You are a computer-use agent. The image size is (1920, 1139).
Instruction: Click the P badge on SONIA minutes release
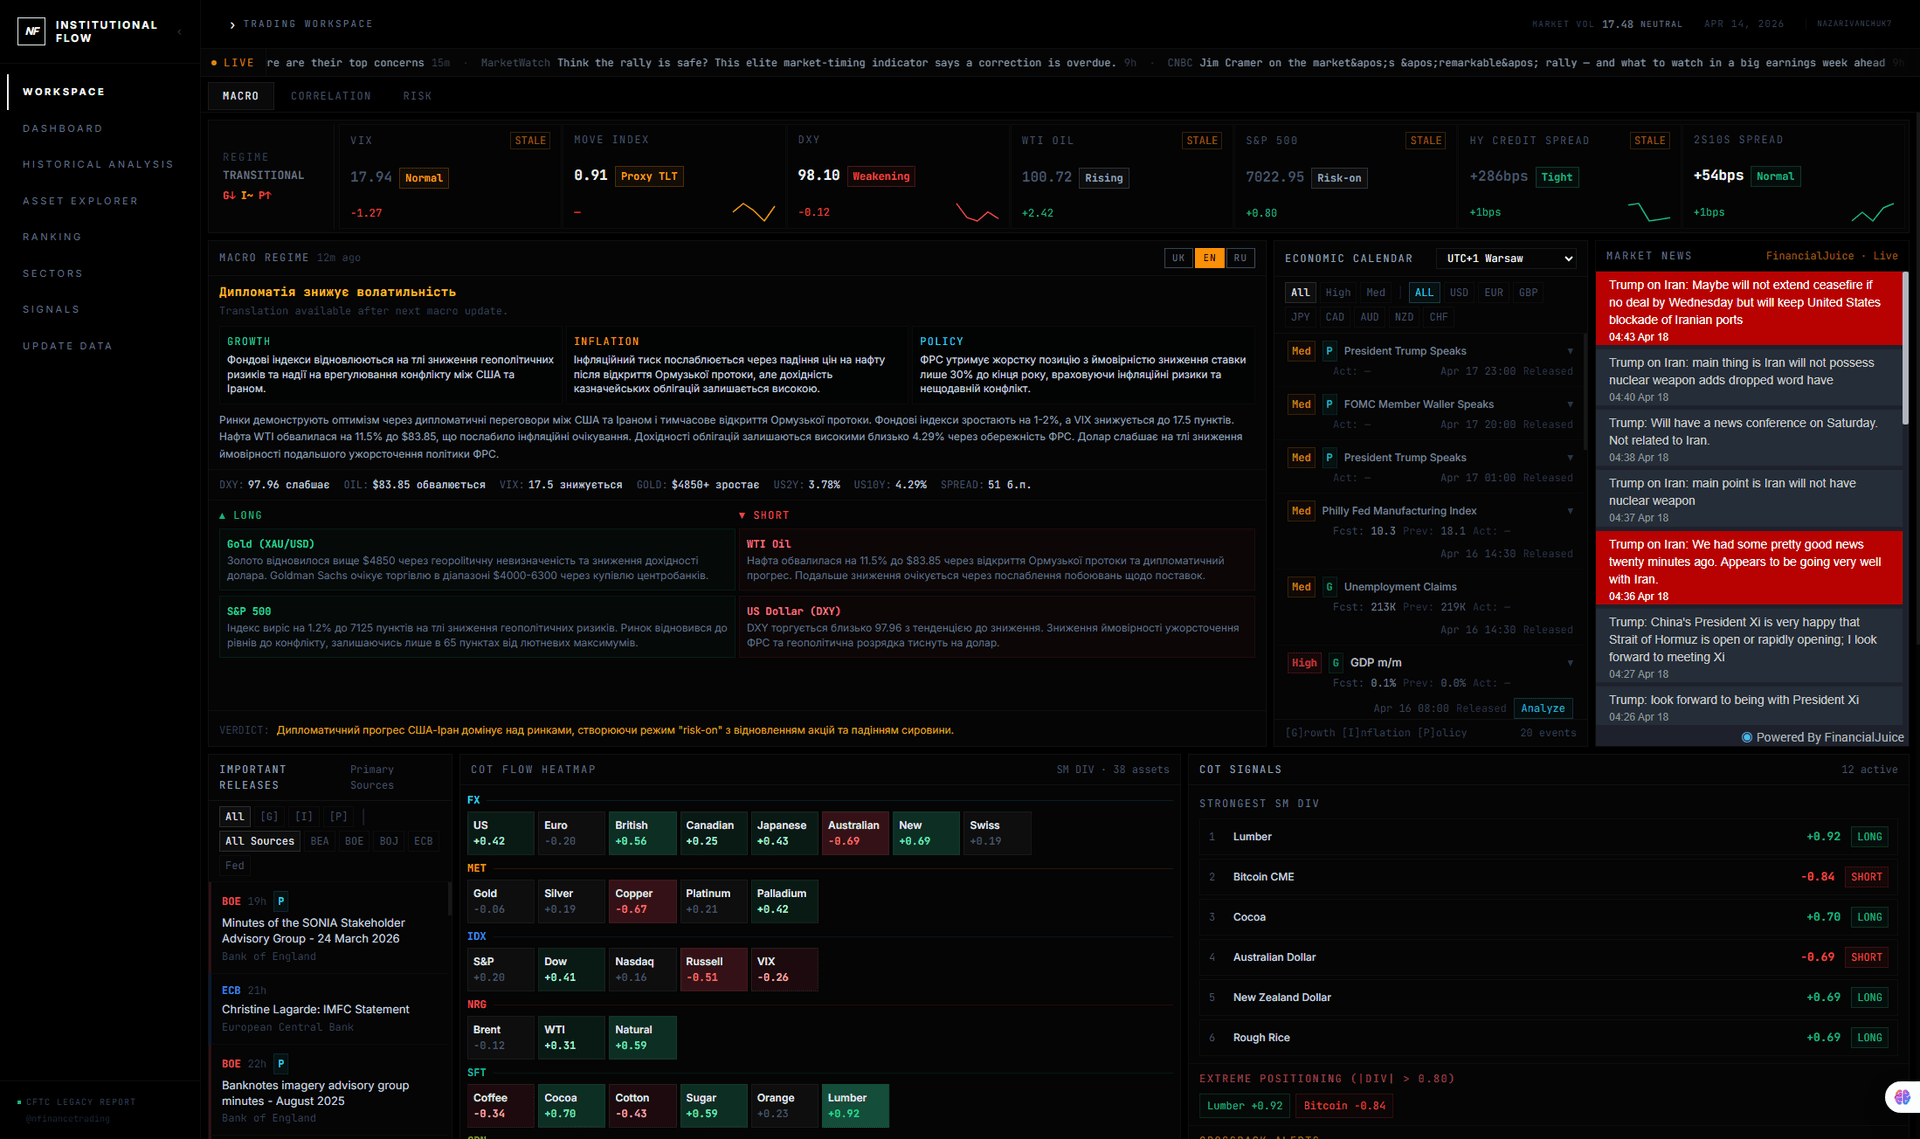tap(281, 901)
